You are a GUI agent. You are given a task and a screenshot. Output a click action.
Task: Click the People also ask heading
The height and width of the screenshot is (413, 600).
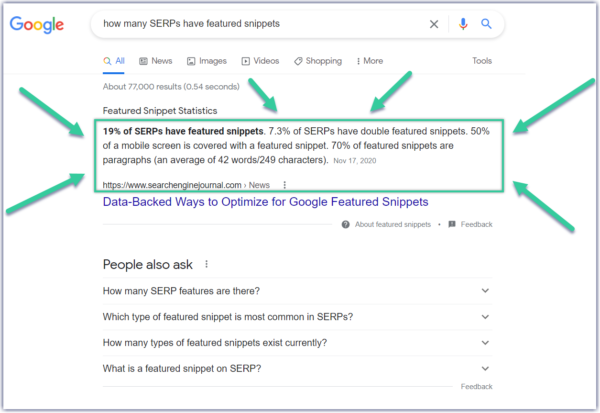tap(148, 264)
